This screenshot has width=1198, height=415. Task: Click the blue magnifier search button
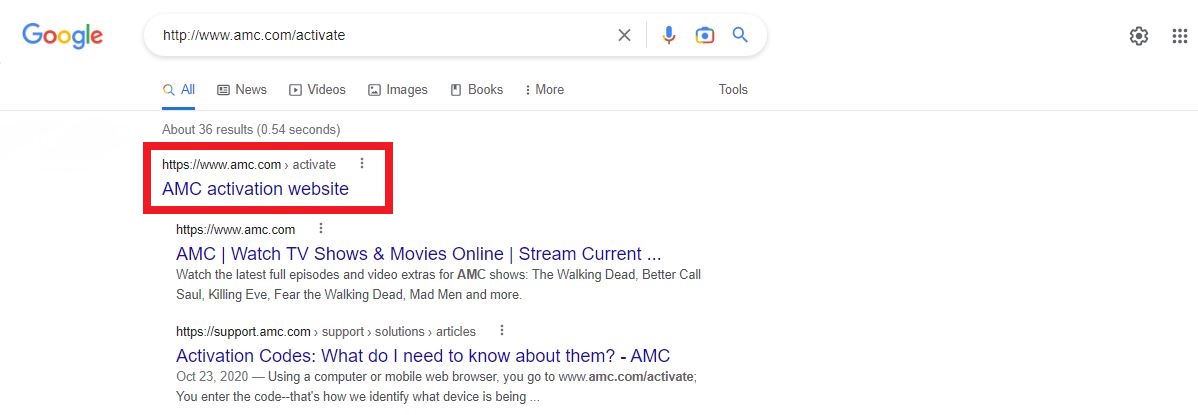(x=740, y=36)
